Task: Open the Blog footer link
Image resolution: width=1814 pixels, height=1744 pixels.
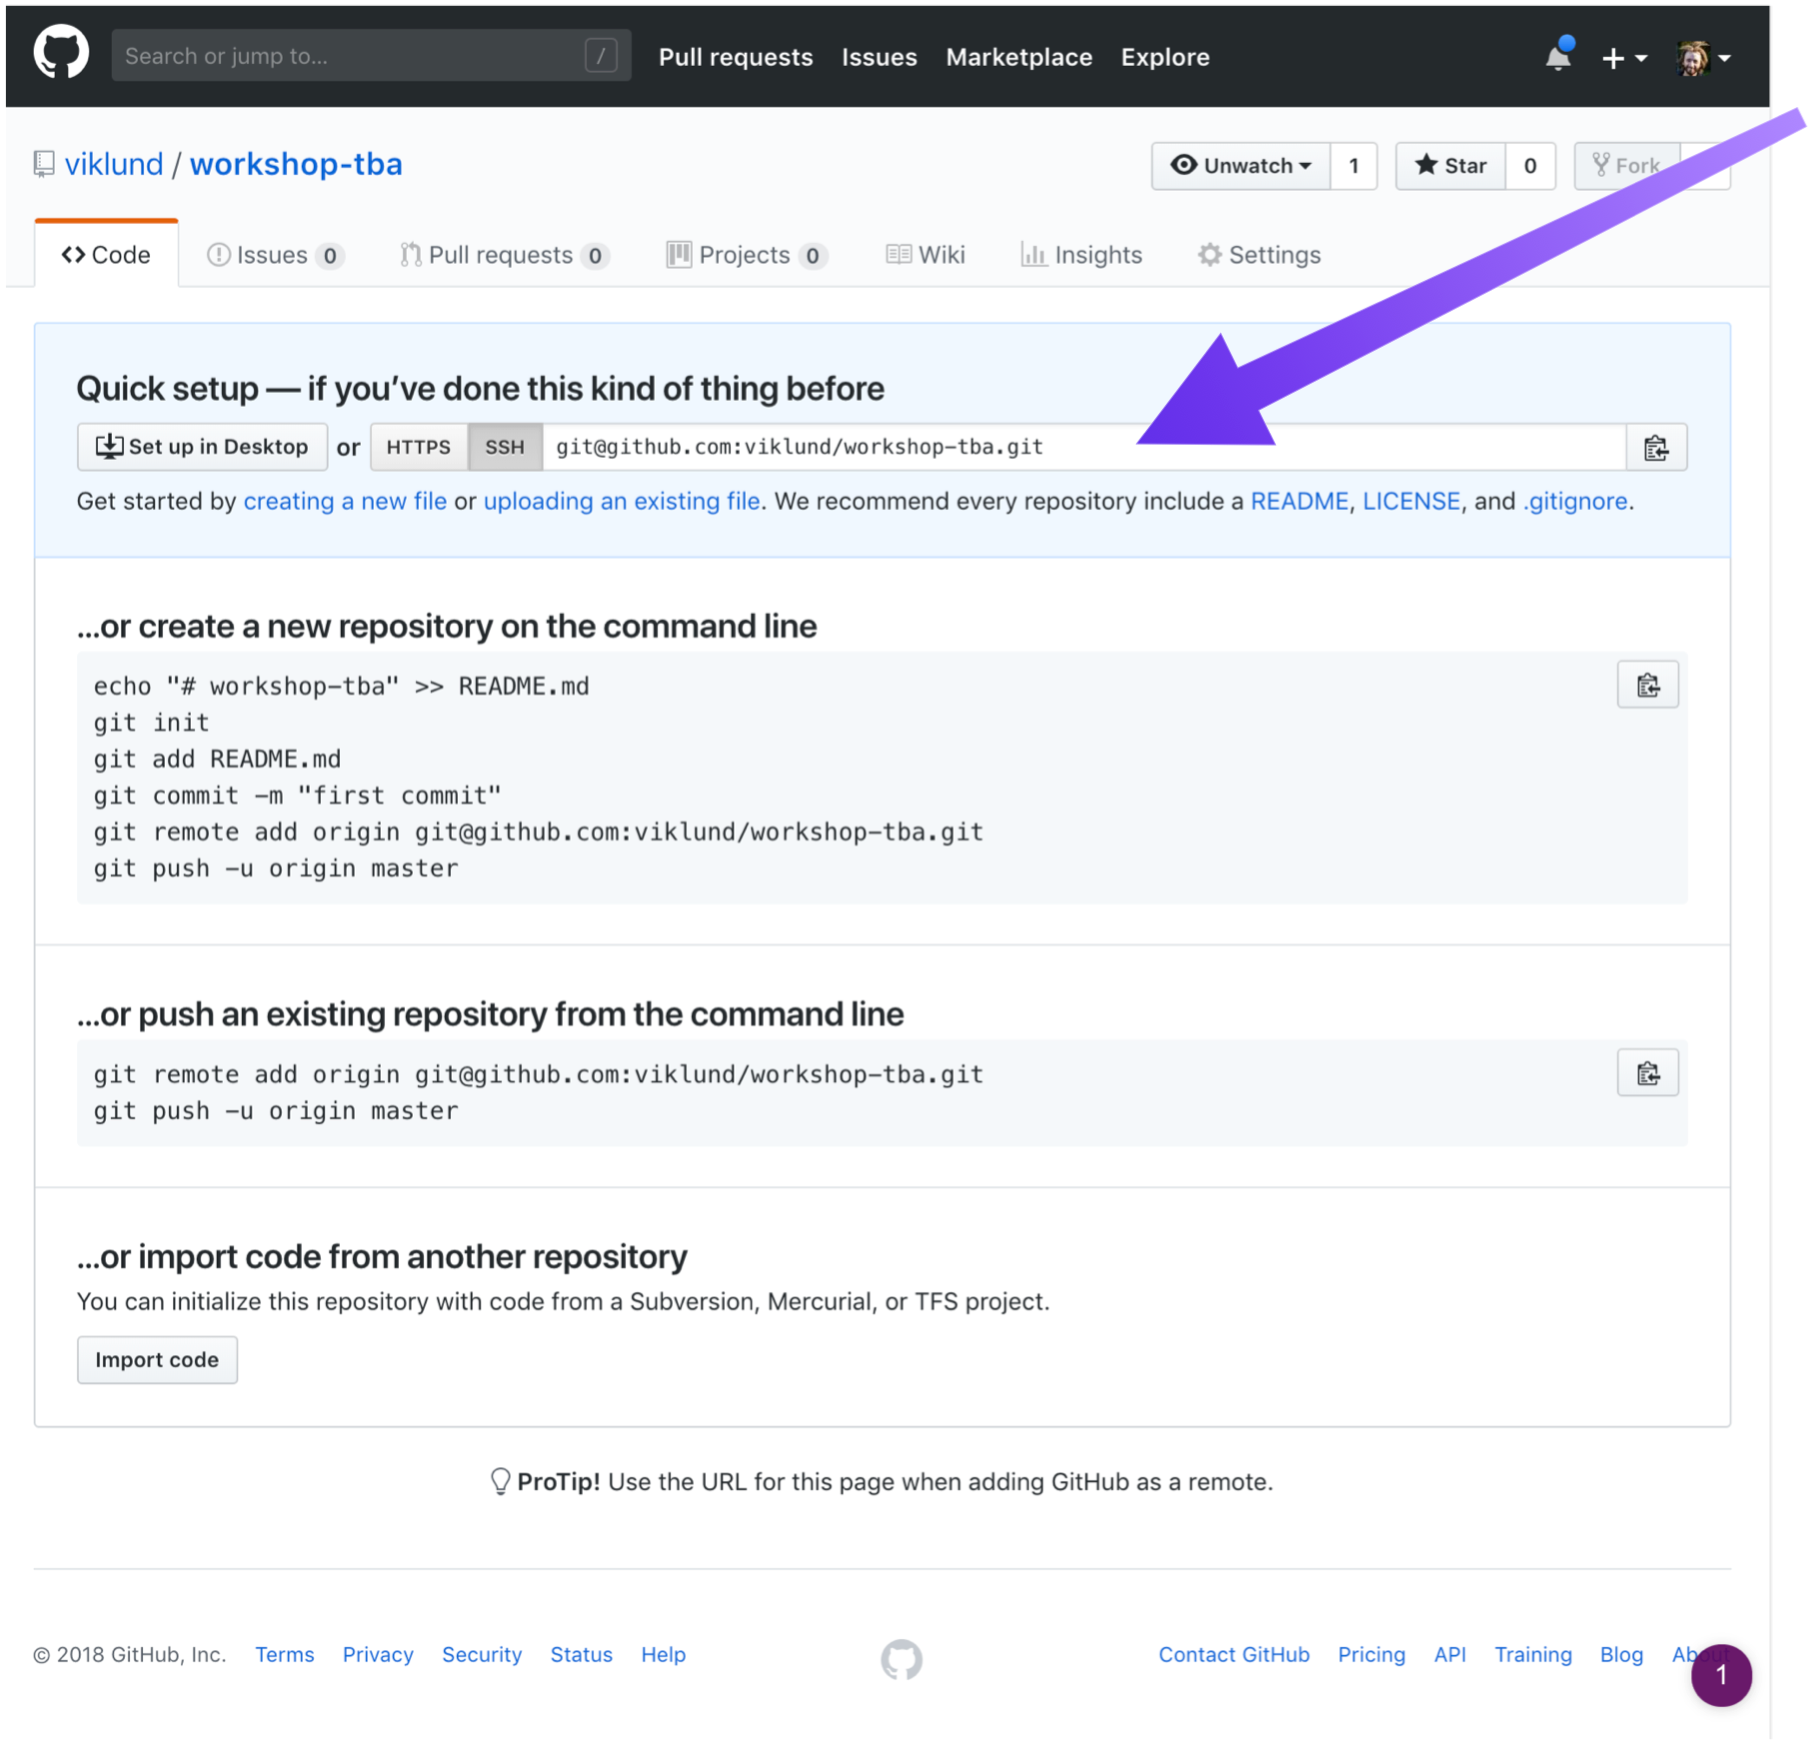Action: (1621, 1655)
